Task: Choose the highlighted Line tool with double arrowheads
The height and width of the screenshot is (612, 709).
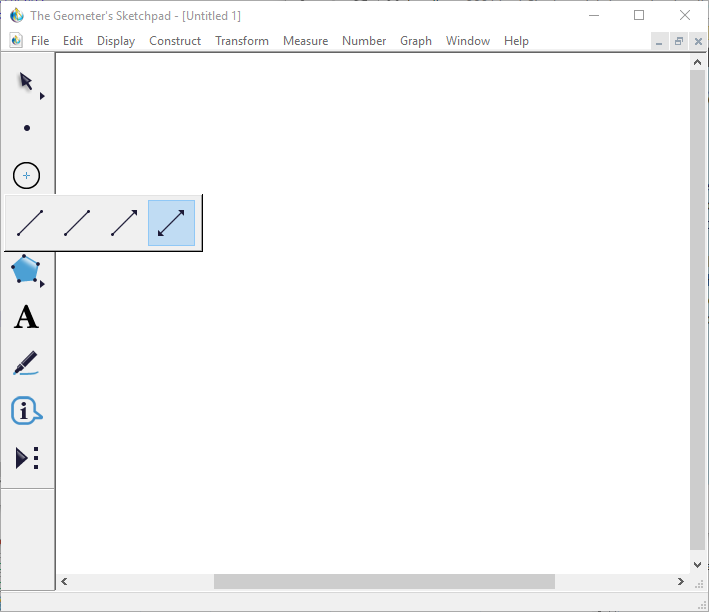Action: [x=171, y=223]
